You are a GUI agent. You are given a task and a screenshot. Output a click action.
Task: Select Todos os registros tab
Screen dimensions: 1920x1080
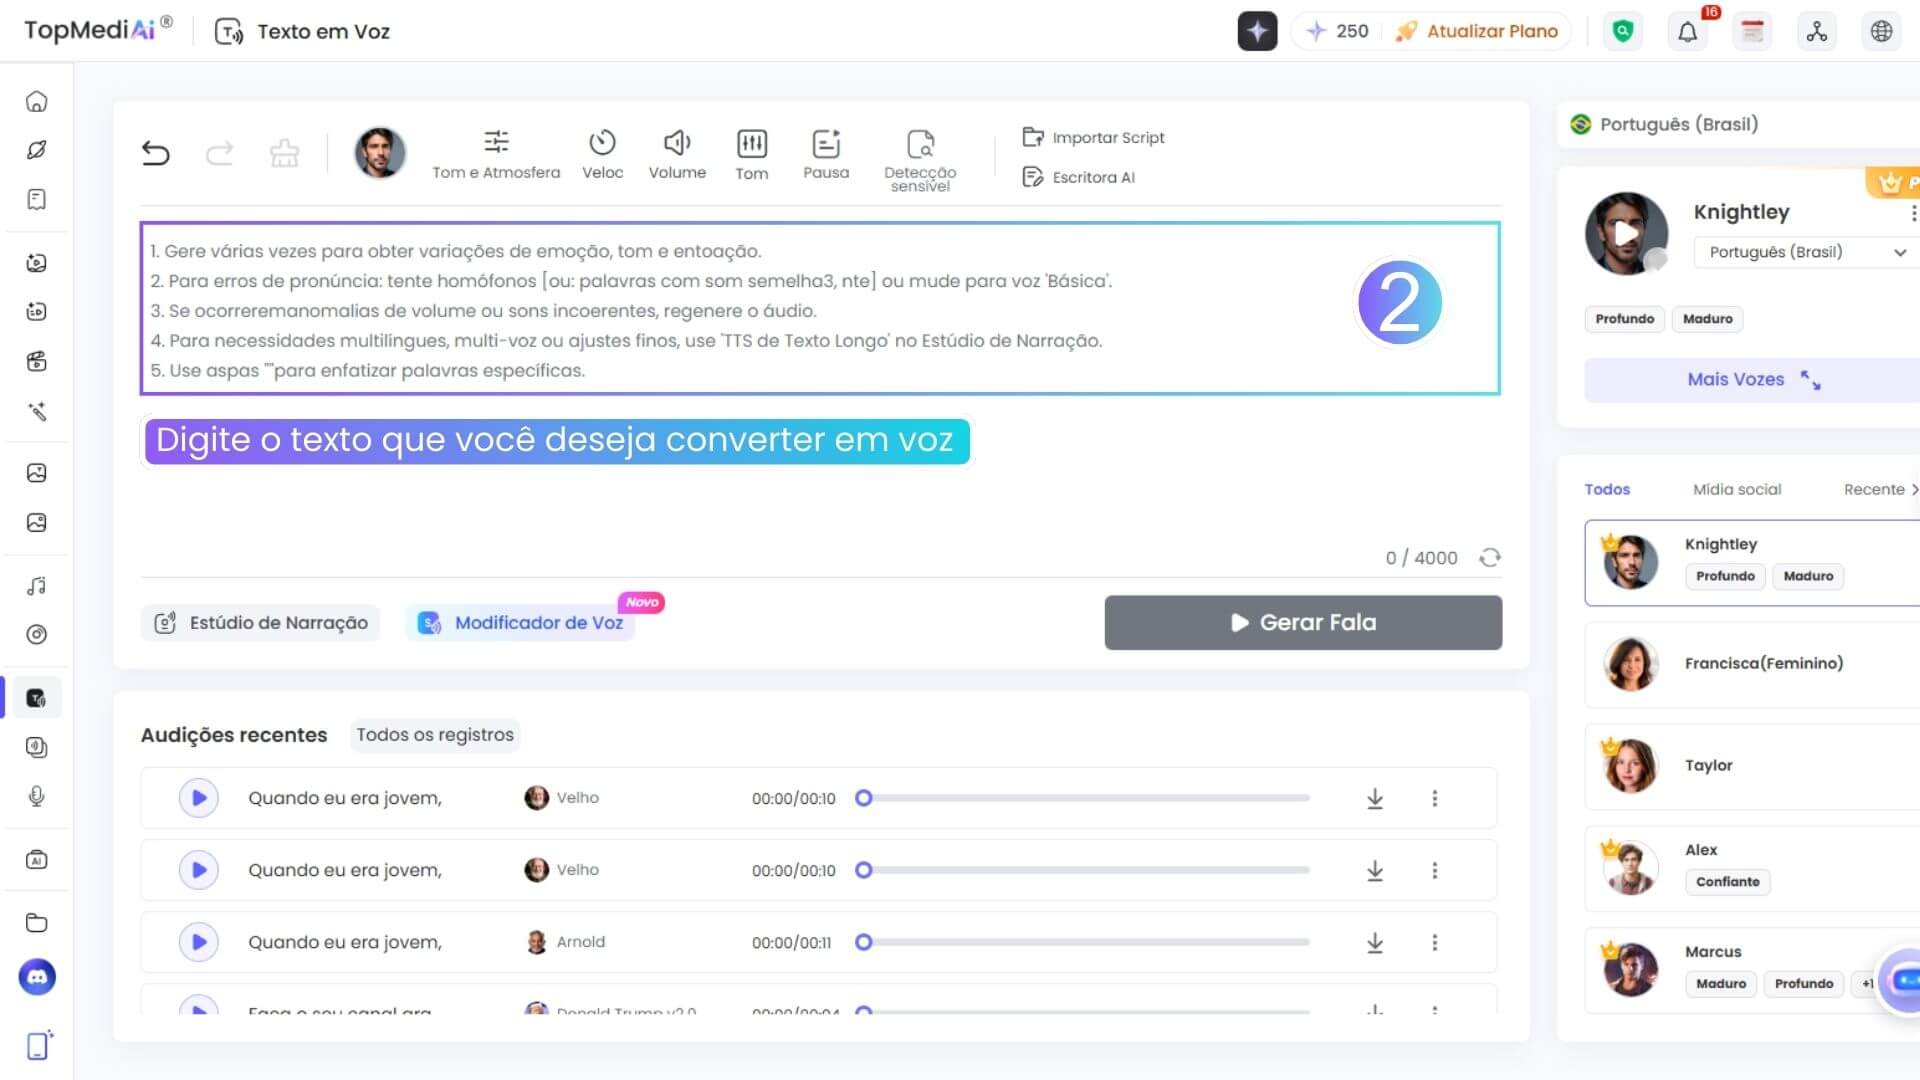pyautogui.click(x=435, y=735)
